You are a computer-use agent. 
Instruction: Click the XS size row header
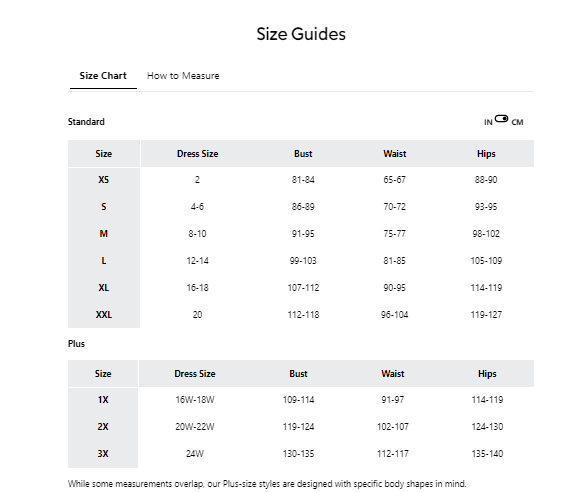click(104, 179)
